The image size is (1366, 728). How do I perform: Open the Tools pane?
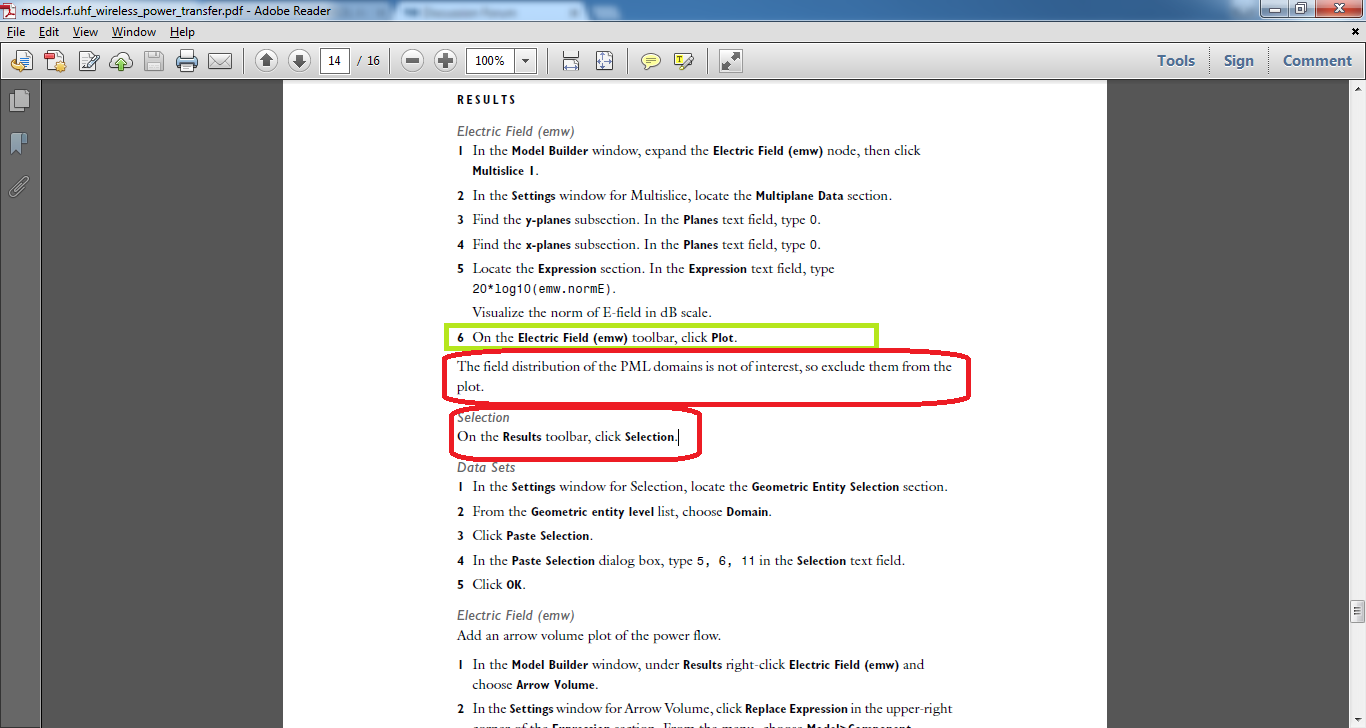coord(1176,61)
